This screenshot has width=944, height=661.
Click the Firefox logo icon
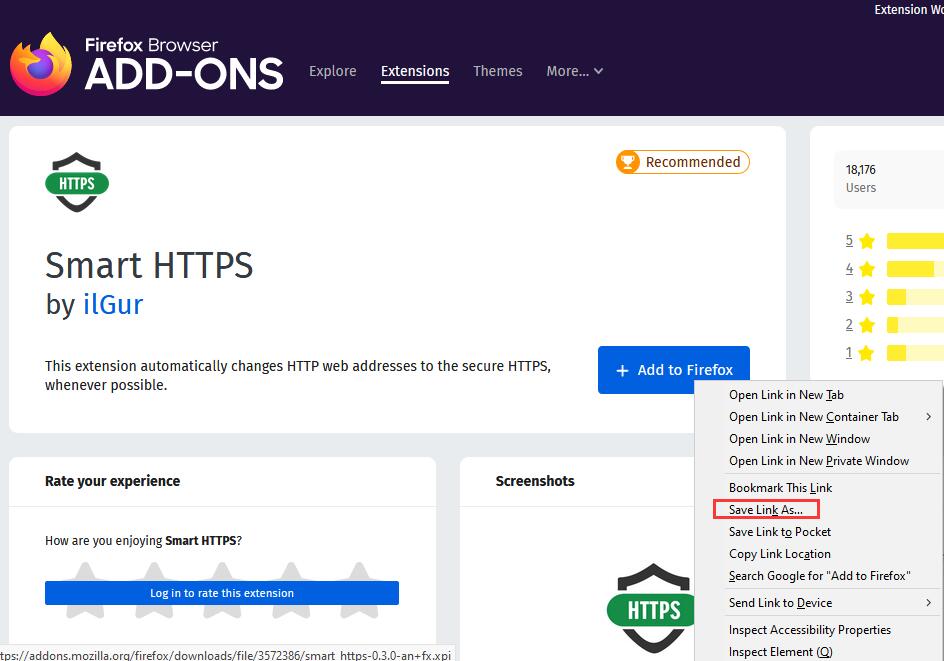(40, 64)
